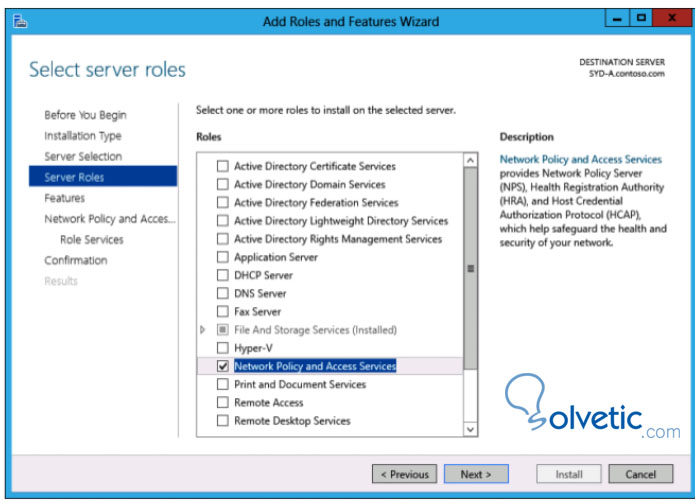The image size is (699, 504).
Task: Check Active Directory Lightweight Directory Services
Action: [222, 221]
